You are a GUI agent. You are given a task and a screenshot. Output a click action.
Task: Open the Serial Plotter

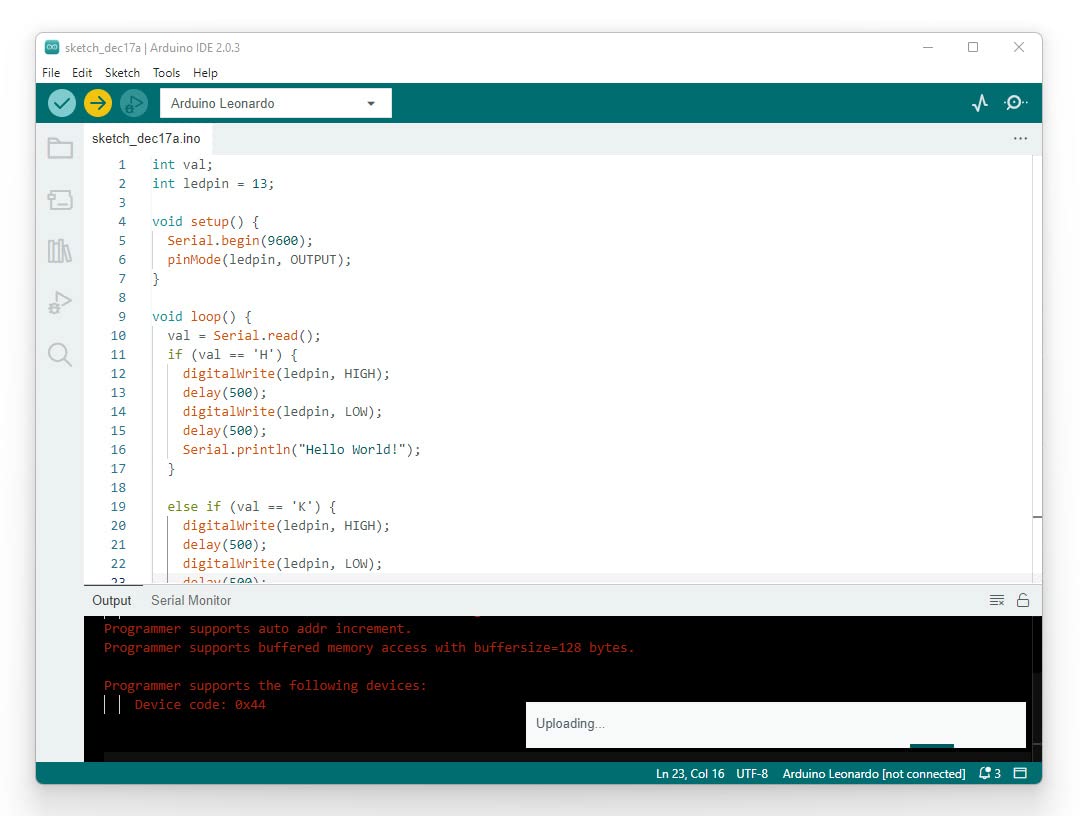(x=980, y=103)
